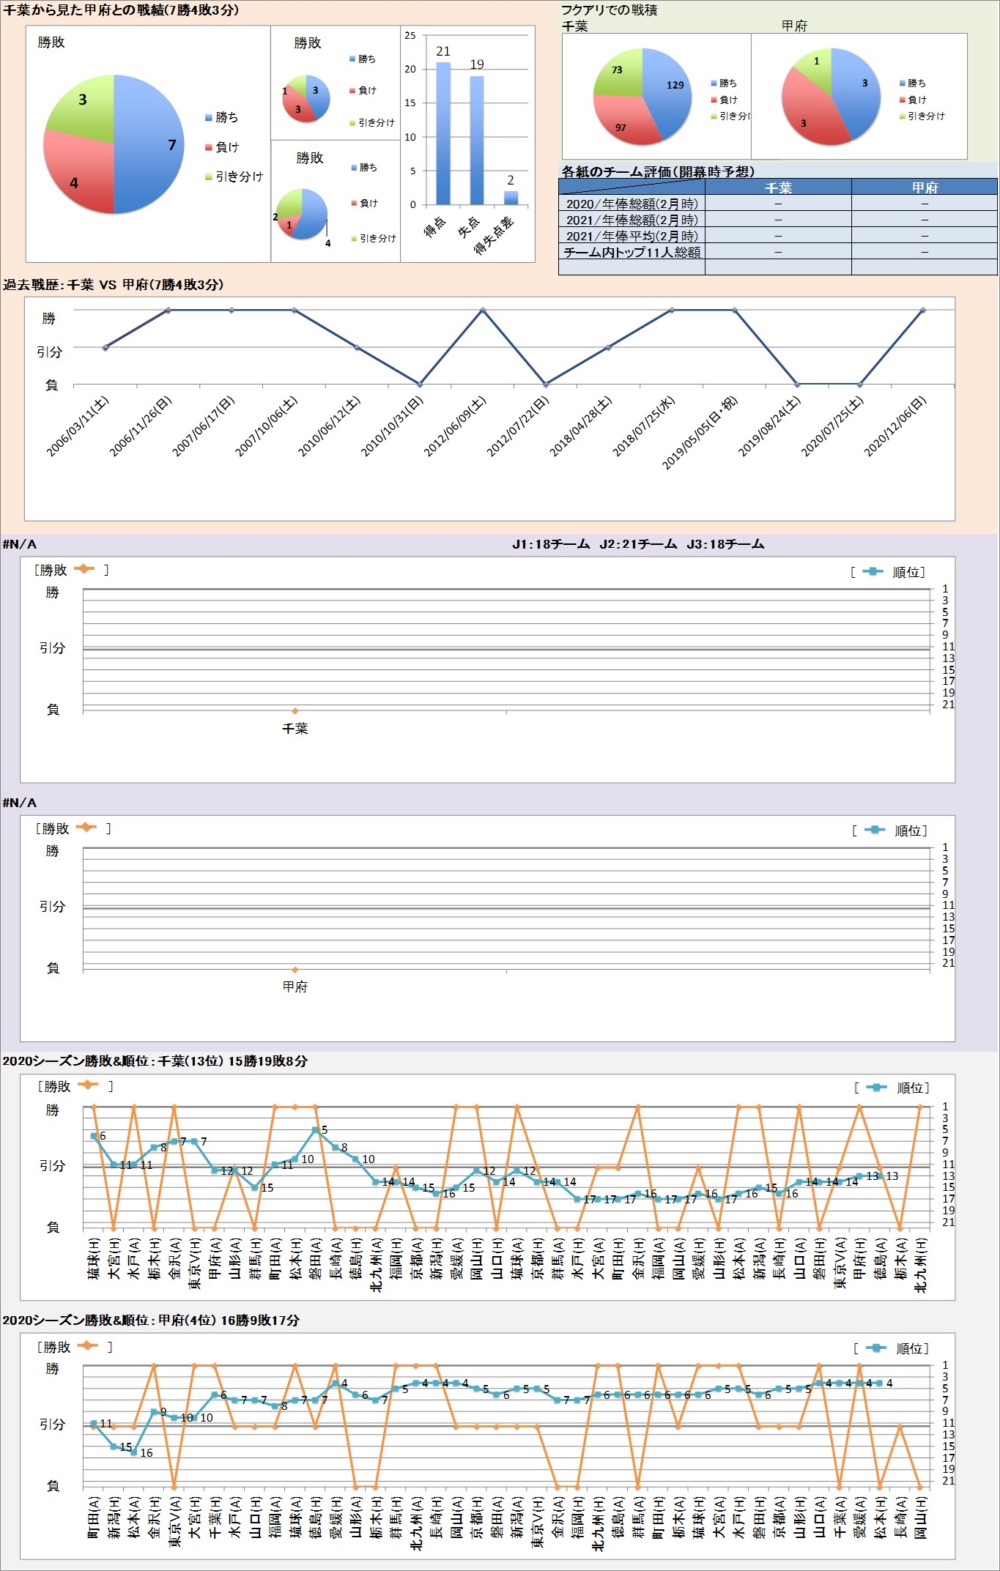Click the 2012/06/09(土) win point on history line
Viewport: 1000px width, 1571px height.
[x=483, y=310]
